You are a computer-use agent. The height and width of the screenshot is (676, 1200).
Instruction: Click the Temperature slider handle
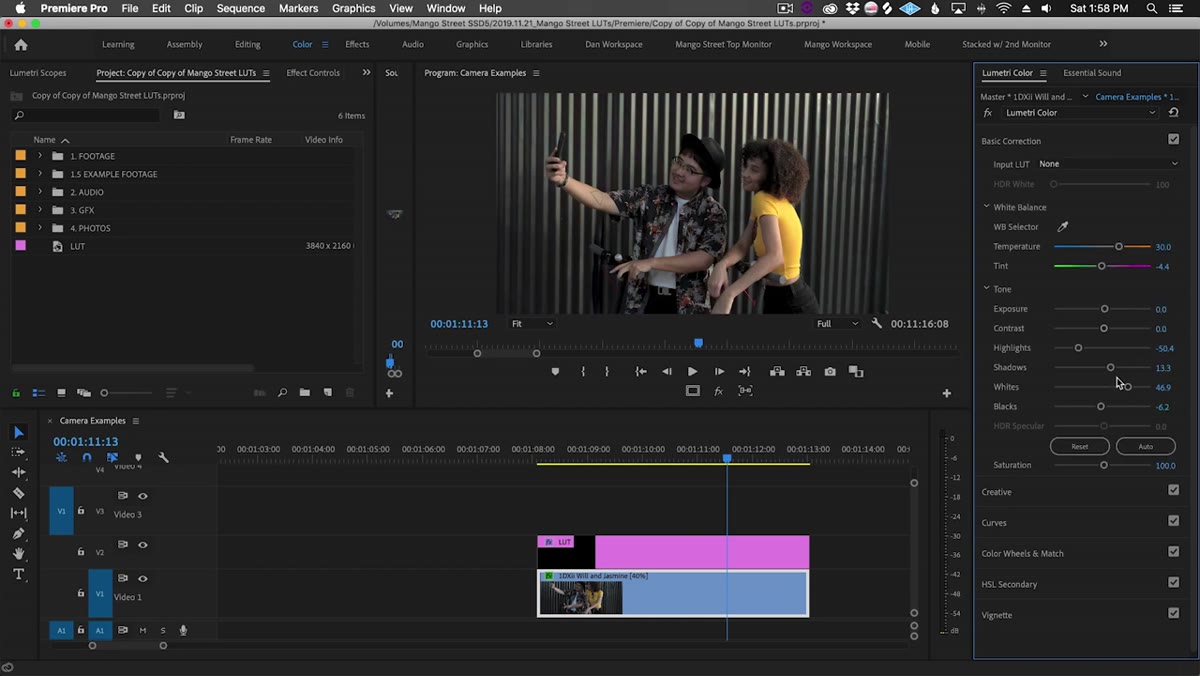point(1119,246)
